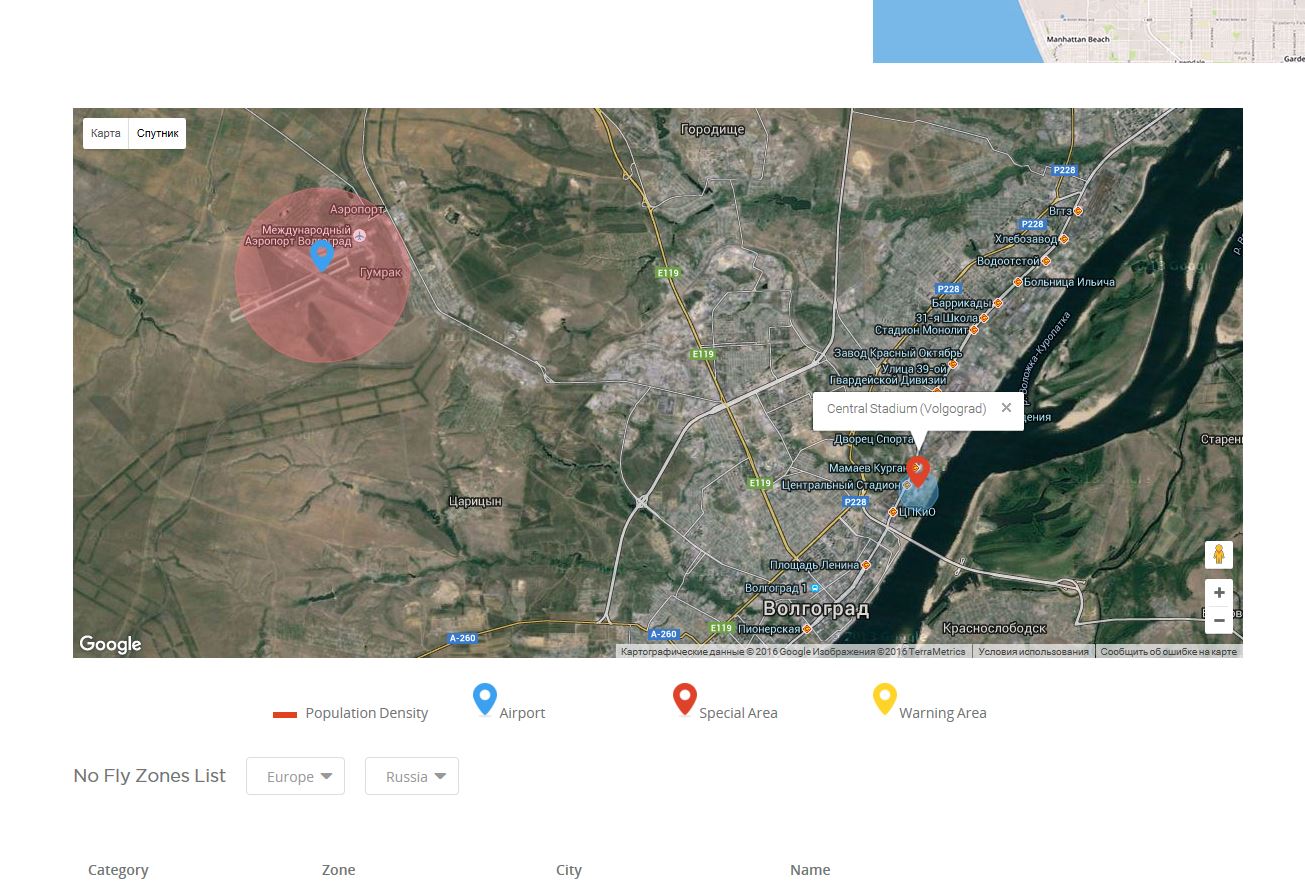1305x890 pixels.
Task: Click the yellow Warning Area legend pin
Action: pyautogui.click(x=885, y=699)
